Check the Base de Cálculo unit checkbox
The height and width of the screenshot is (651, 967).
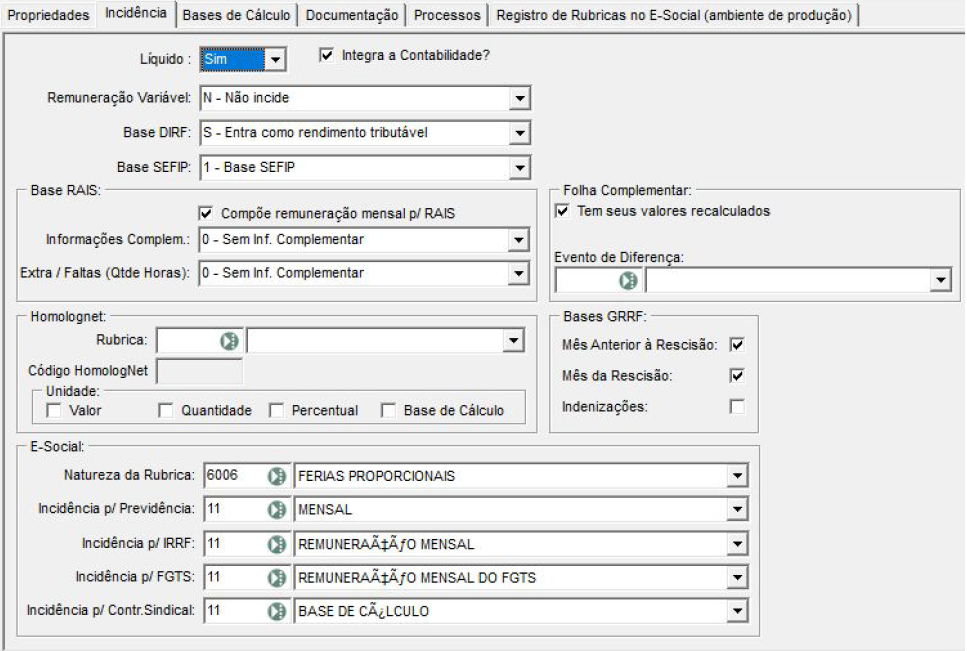pyautogui.click(x=388, y=410)
